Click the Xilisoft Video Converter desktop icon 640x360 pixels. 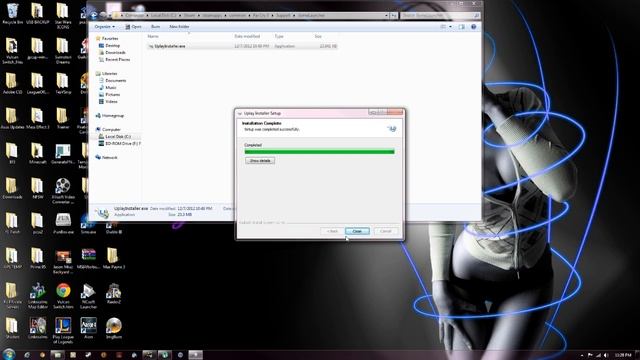(x=62, y=190)
